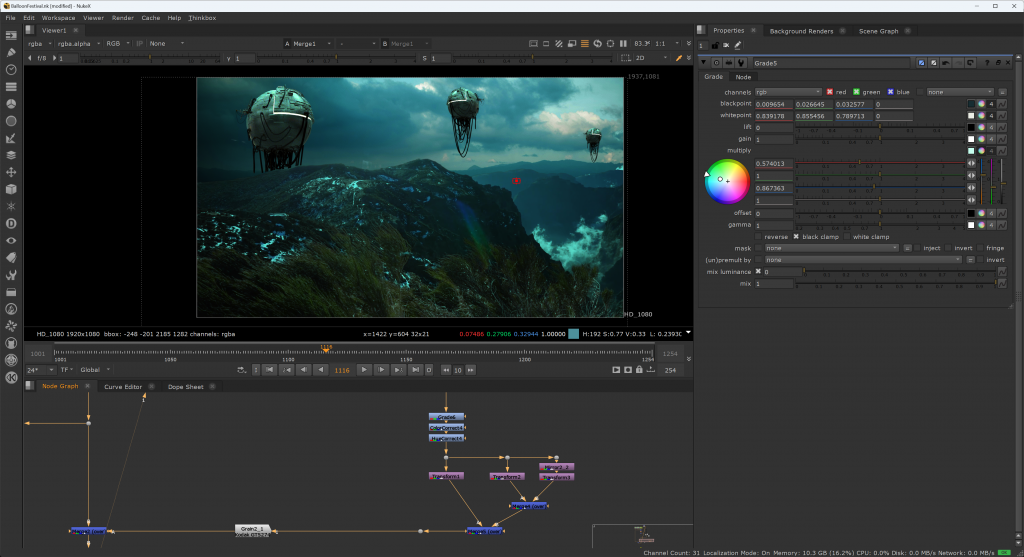Open the blackpoint color wheel picker
1024x557 pixels.
[x=981, y=104]
